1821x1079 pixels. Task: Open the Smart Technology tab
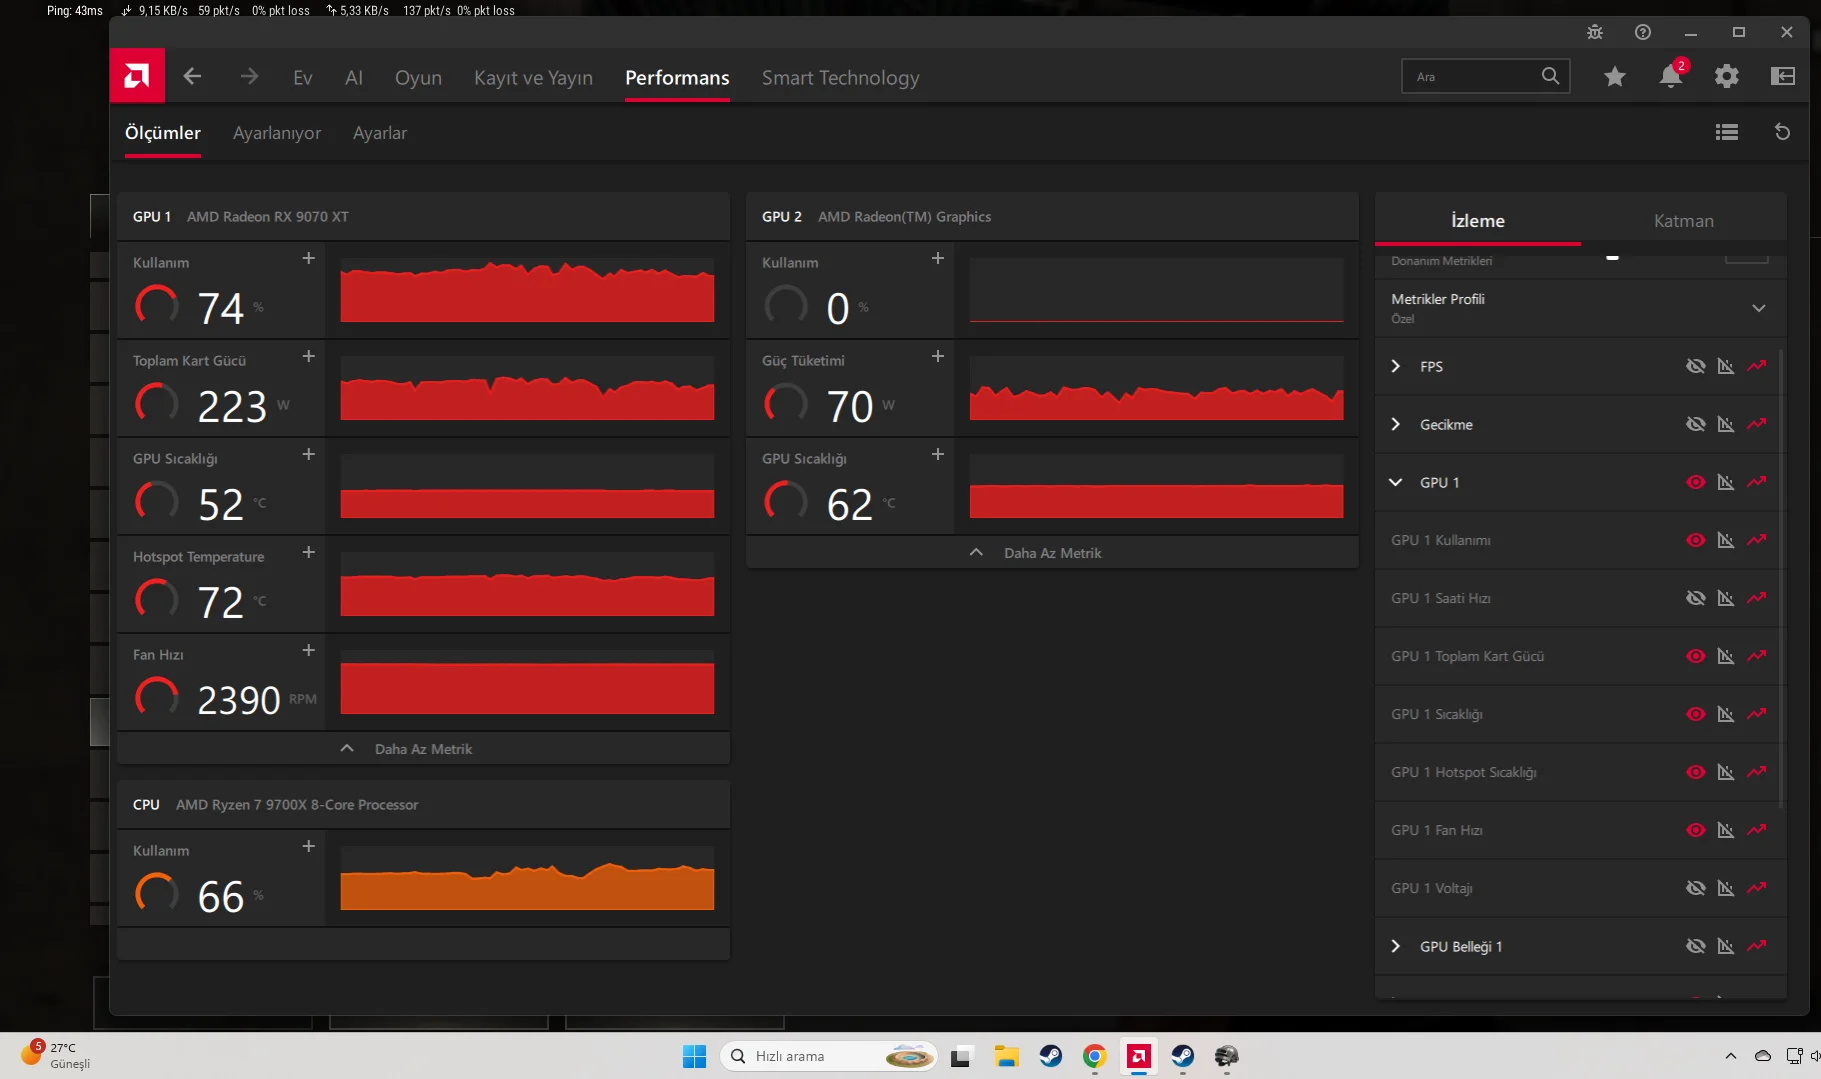pos(840,78)
